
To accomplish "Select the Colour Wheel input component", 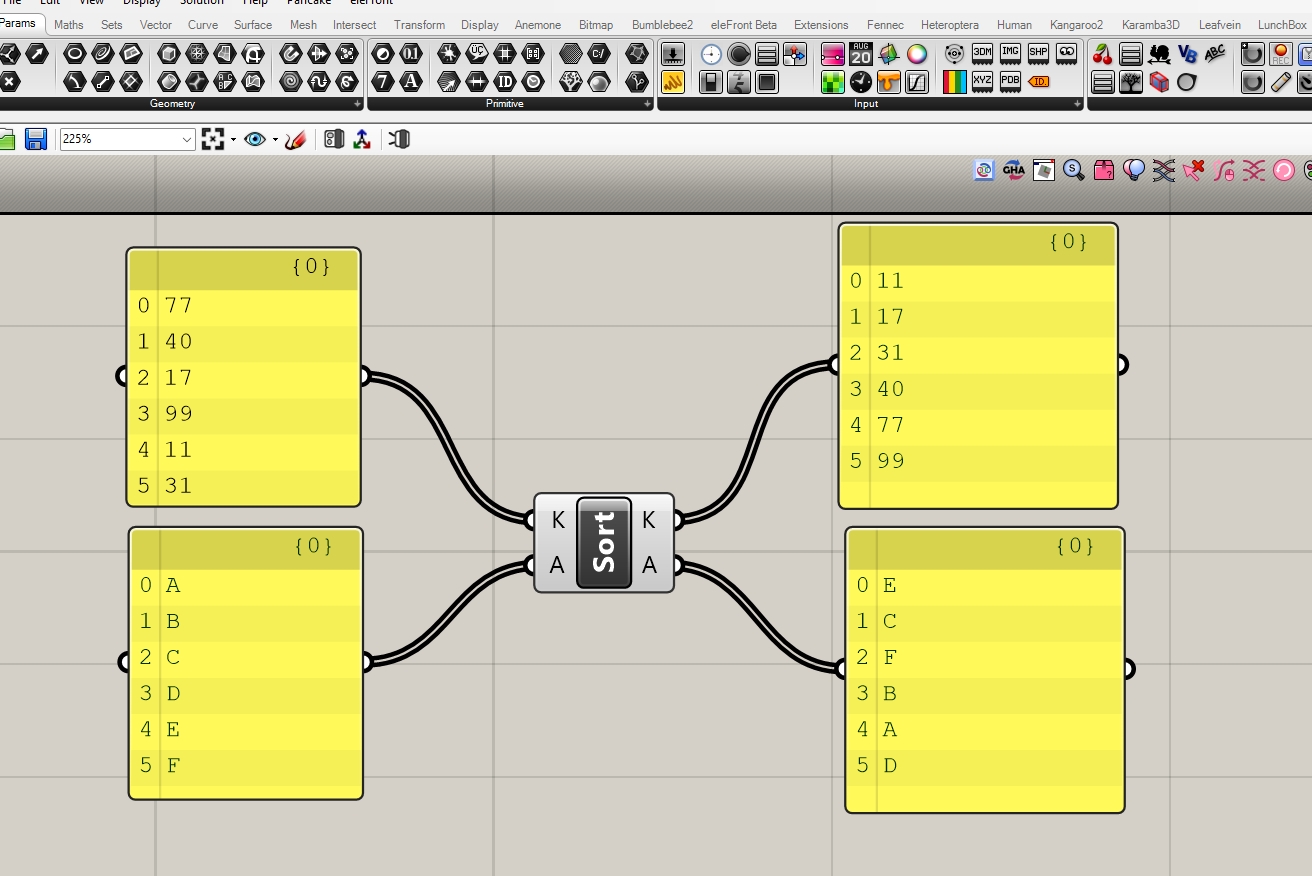I will [x=916, y=54].
